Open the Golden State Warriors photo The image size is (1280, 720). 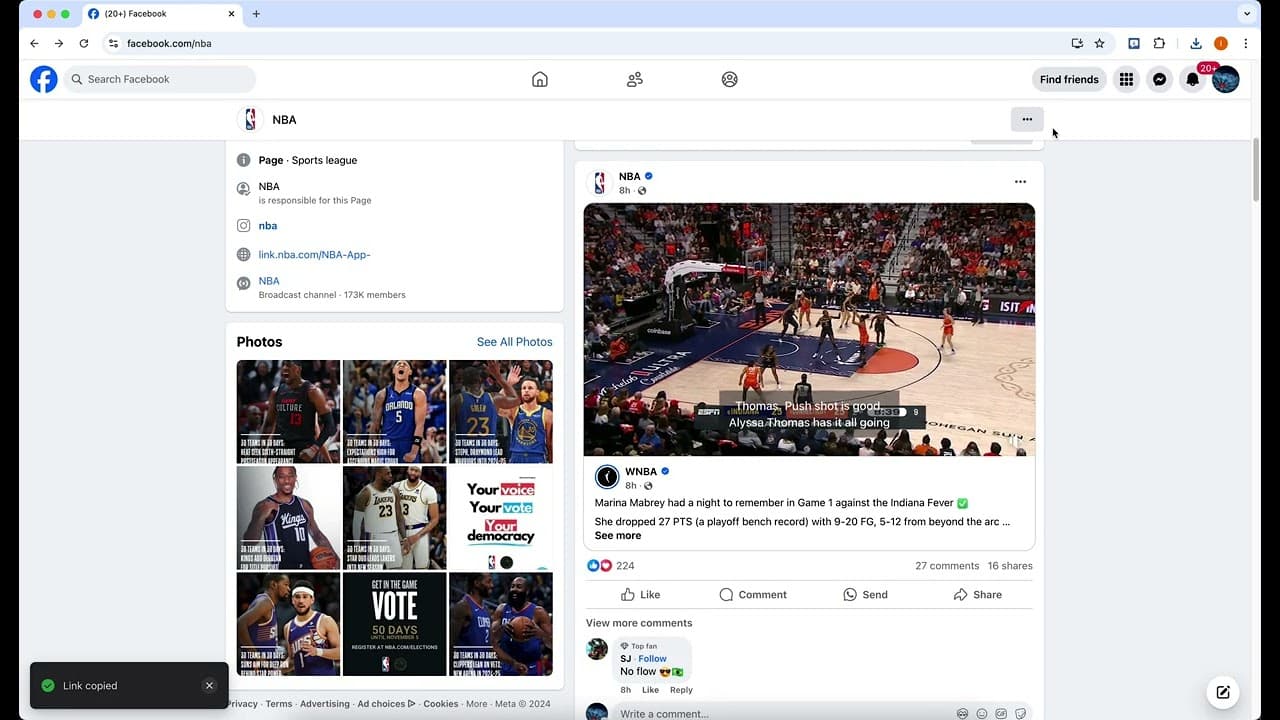pyautogui.click(x=501, y=411)
